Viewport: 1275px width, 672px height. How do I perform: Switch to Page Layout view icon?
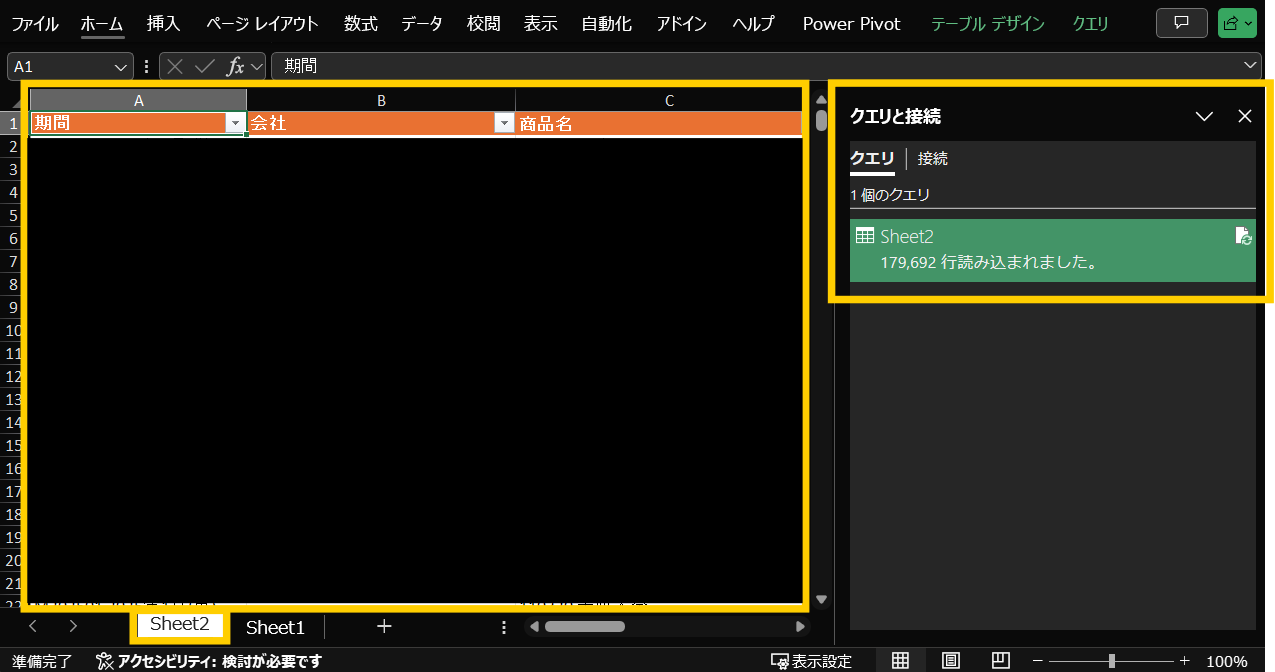point(951,661)
